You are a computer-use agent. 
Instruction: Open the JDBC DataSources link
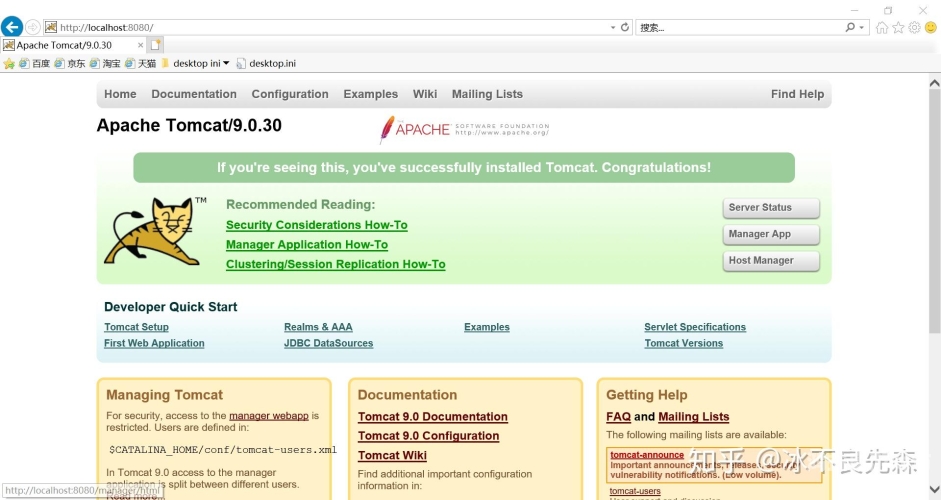click(328, 343)
